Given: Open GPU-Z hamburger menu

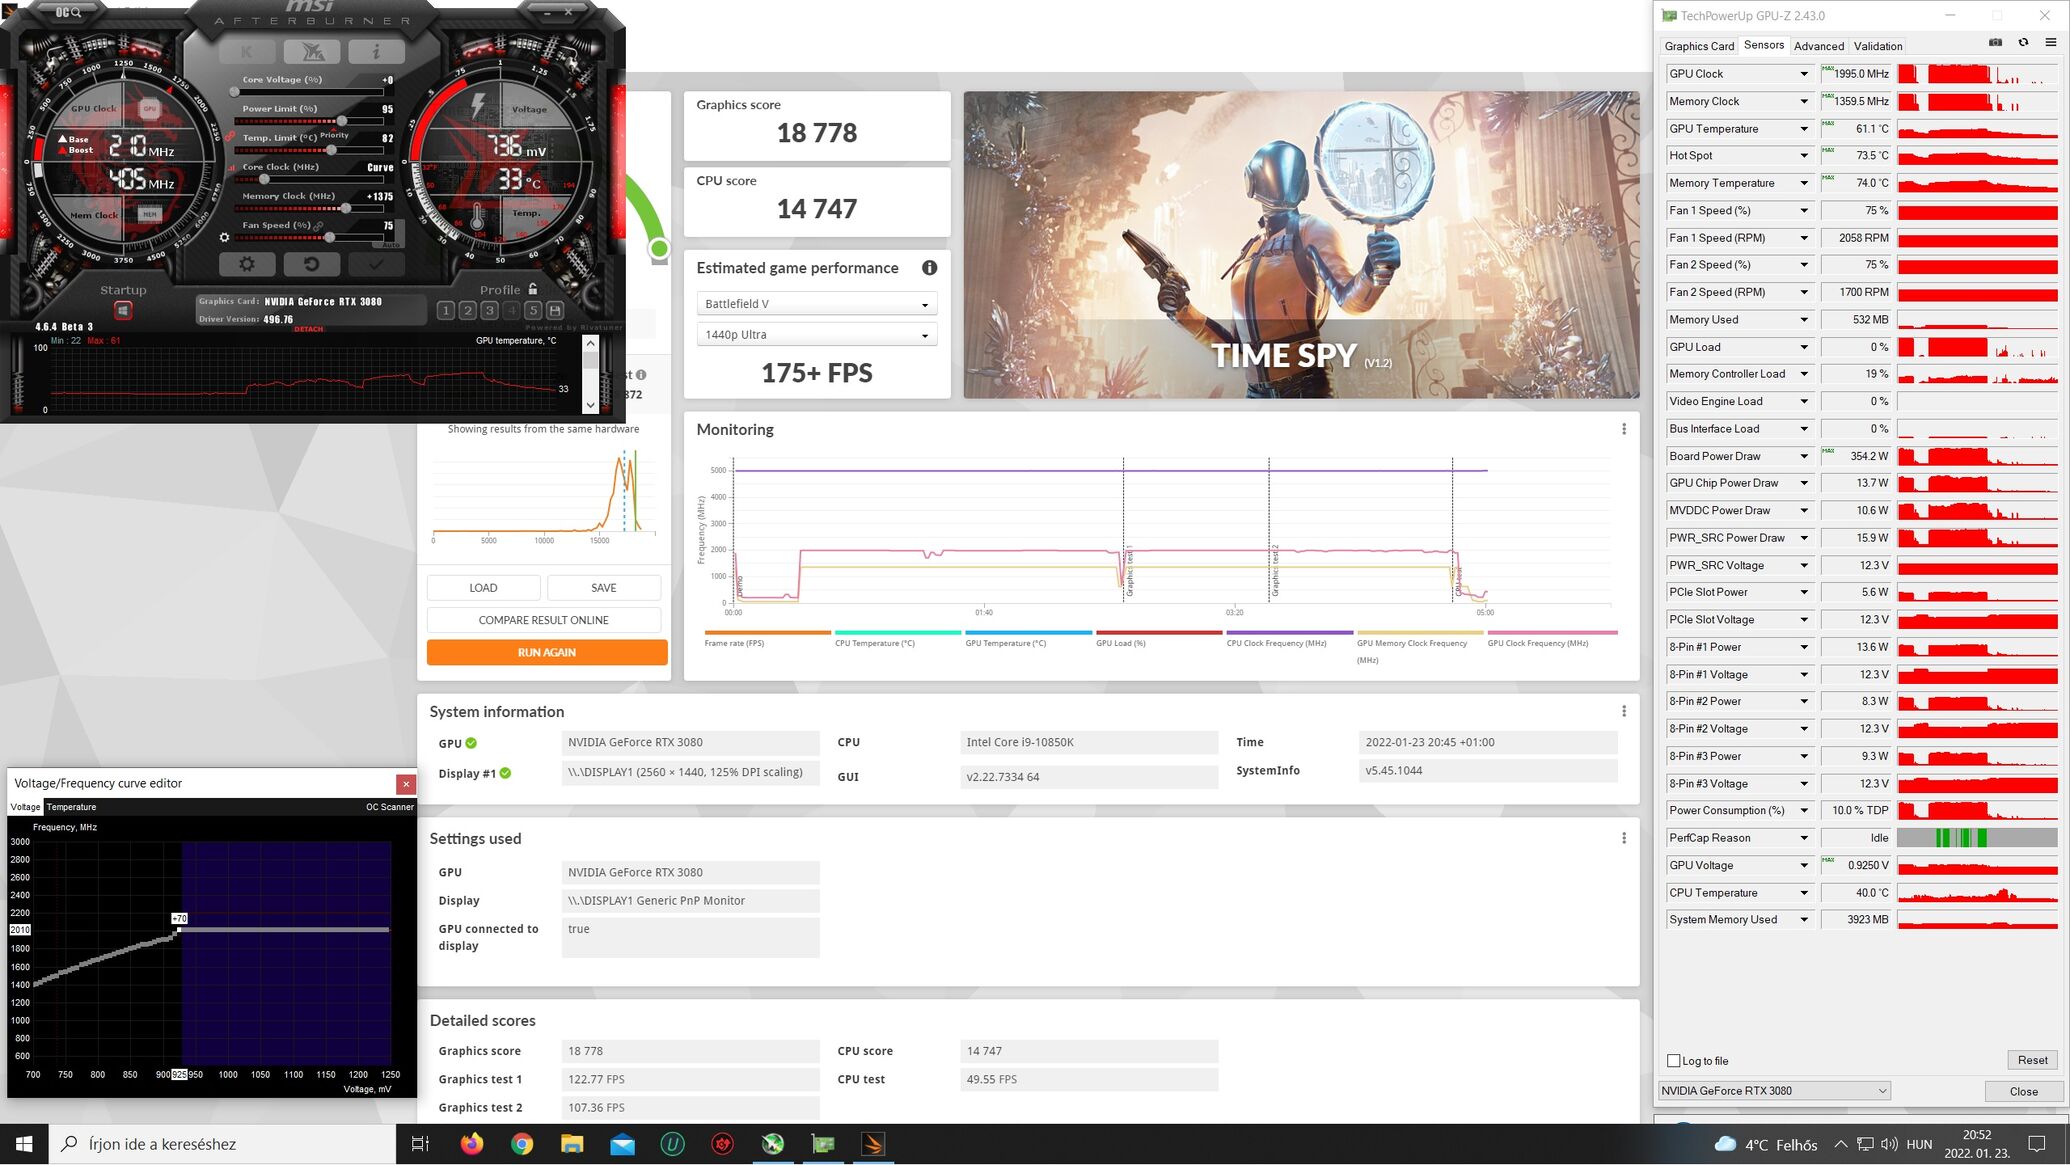Looking at the screenshot, I should pos(2051,42).
